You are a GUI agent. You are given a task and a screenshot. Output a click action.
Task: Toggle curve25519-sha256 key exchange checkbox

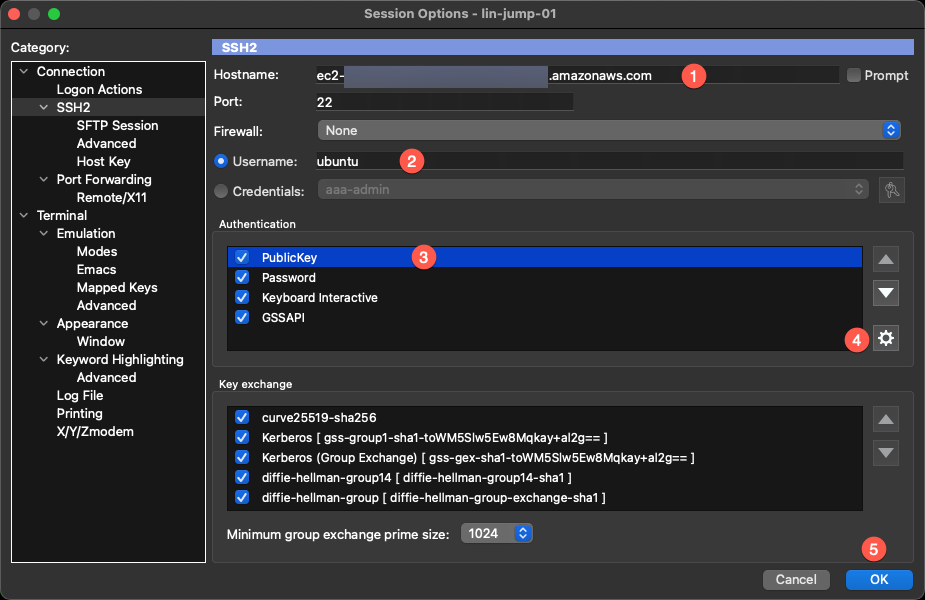point(242,418)
